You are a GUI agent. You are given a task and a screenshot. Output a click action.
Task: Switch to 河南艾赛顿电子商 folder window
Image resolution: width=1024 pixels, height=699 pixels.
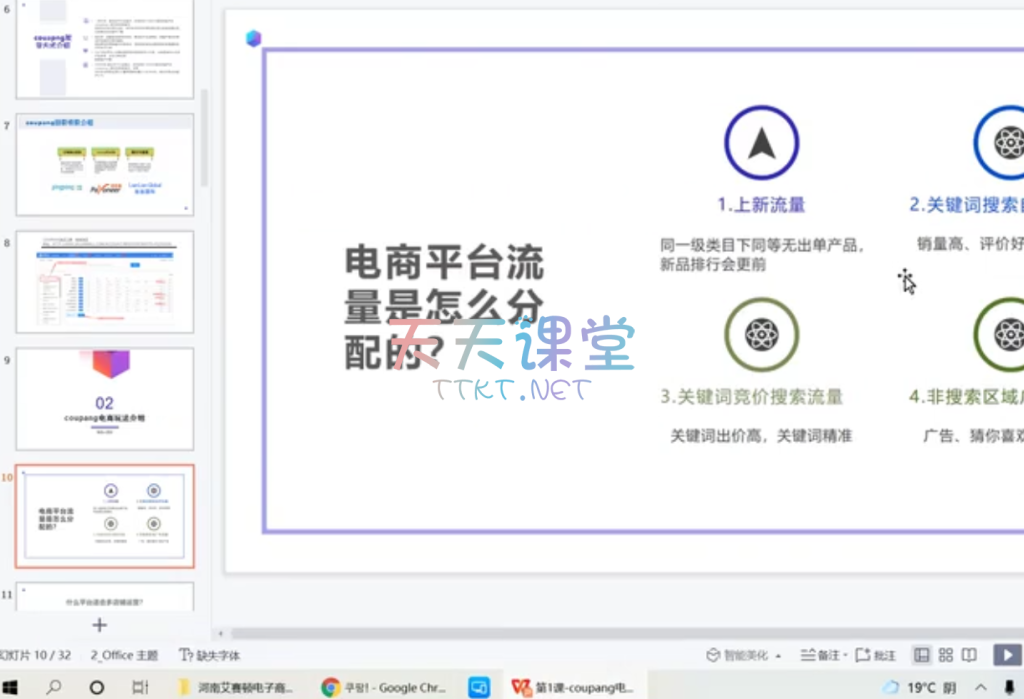[x=236, y=687]
